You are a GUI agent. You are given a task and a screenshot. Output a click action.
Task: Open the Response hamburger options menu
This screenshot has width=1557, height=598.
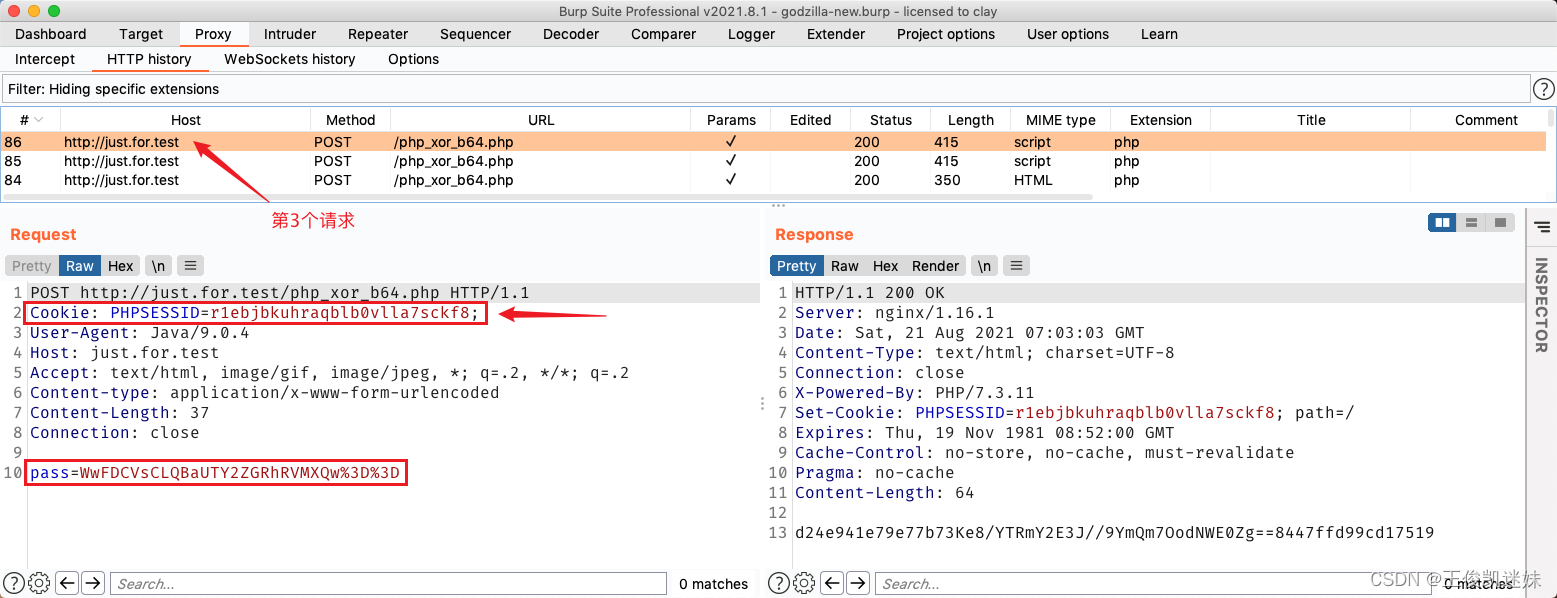[x=1017, y=266]
